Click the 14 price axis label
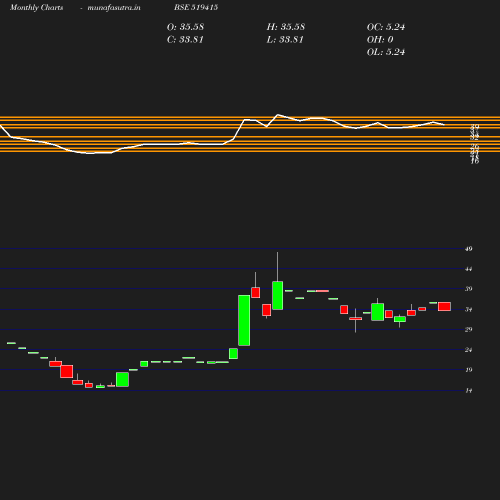This screenshot has width=500, height=500. point(469,390)
